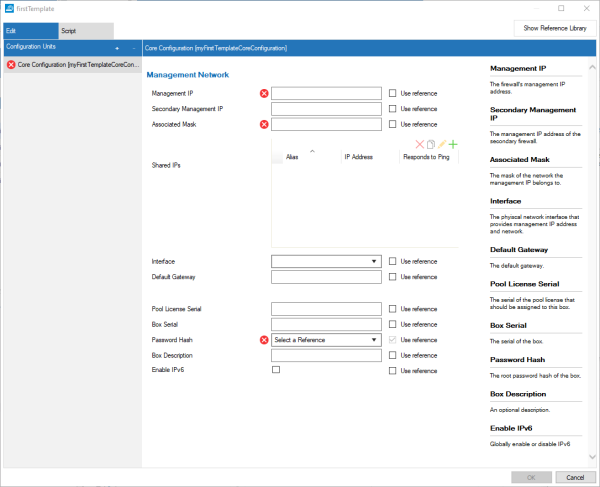Screen dimensions: 600x487
Task: Enable Use reference for Interface
Action: pyautogui.click(x=392, y=261)
